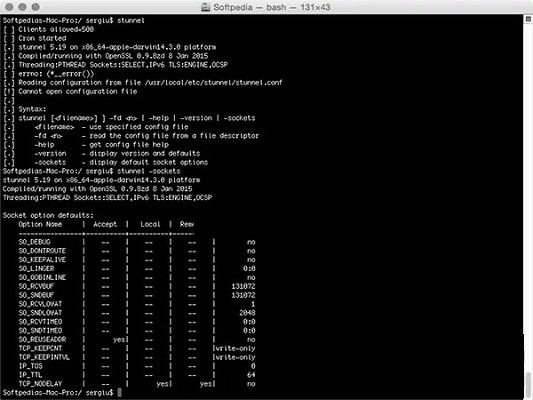Click the 'Option Name' column header
Screen dimensions: 533x400
pyautogui.click(x=40, y=224)
